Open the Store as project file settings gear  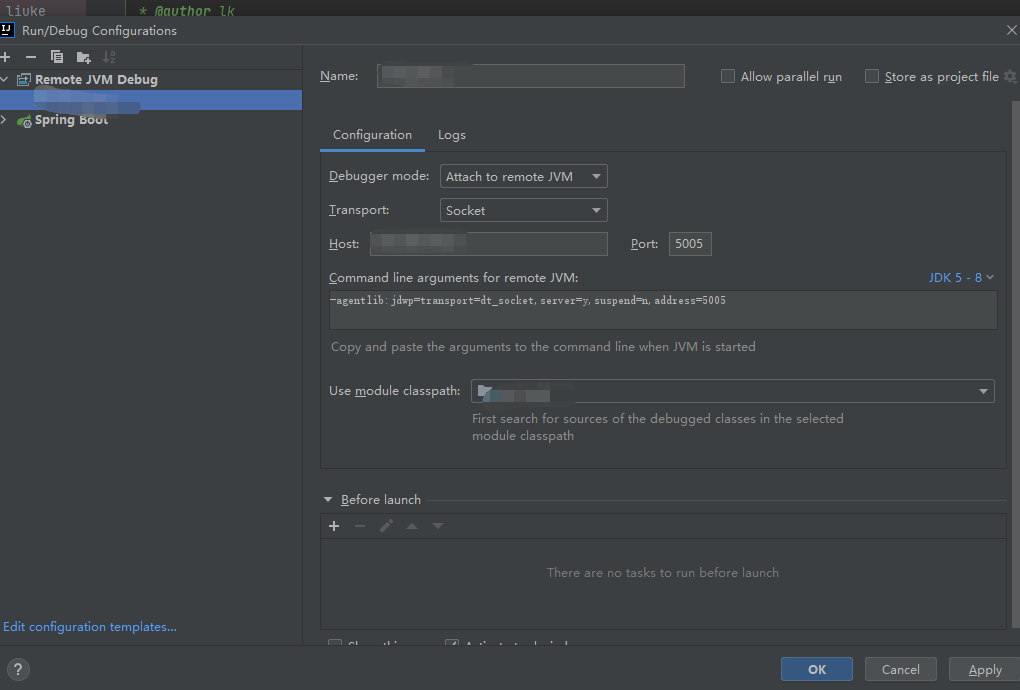pos(1010,76)
